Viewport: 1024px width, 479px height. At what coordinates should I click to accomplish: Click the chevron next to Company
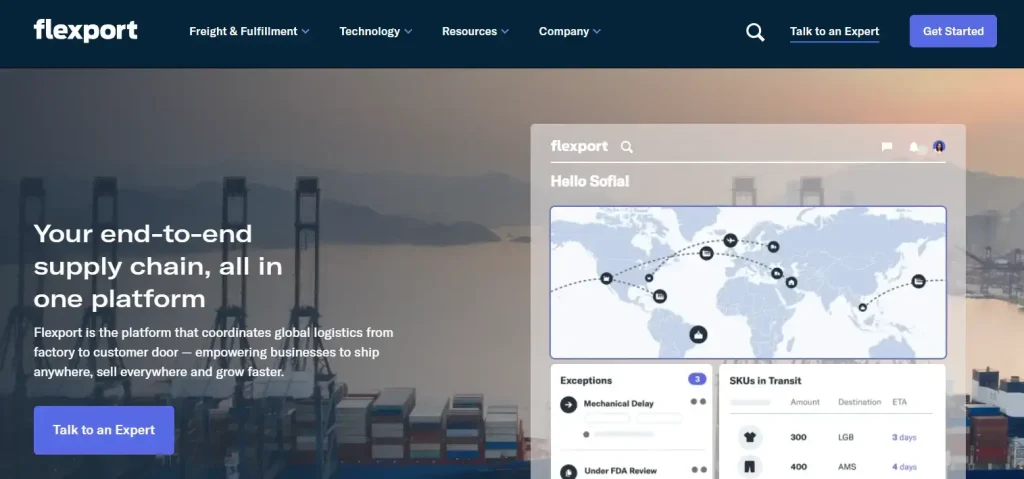(x=596, y=31)
